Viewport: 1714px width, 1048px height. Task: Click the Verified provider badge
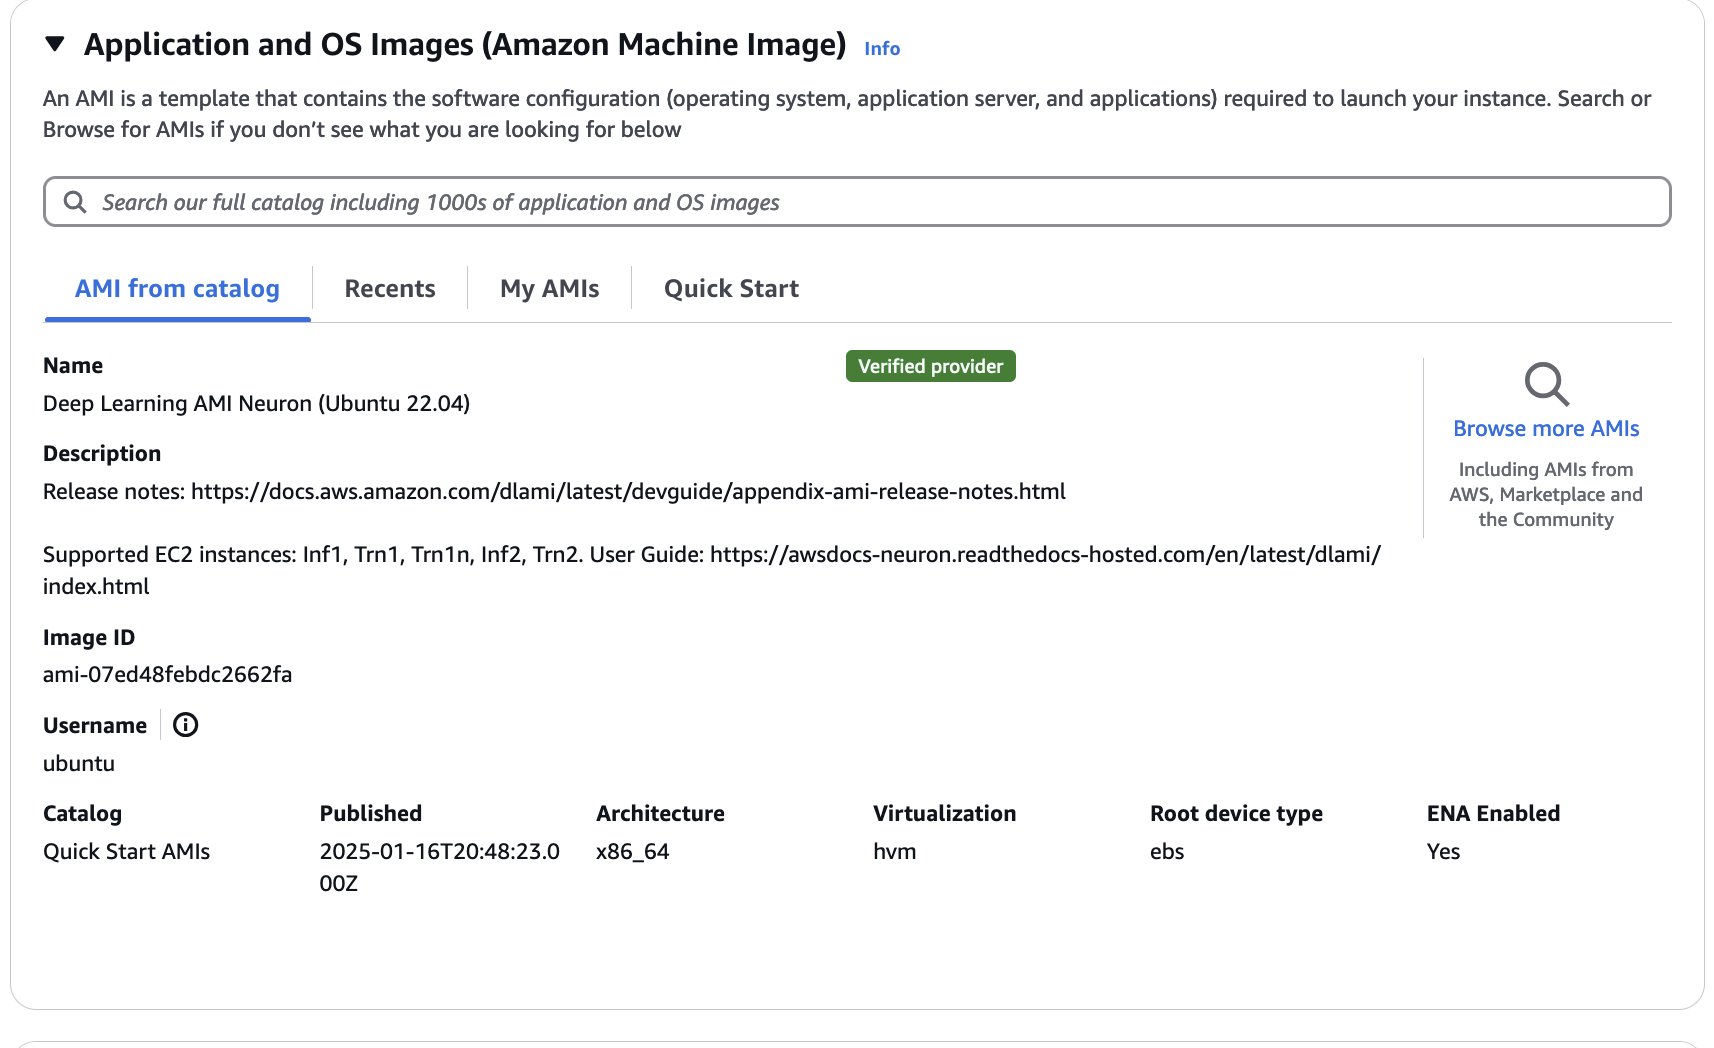click(x=930, y=366)
